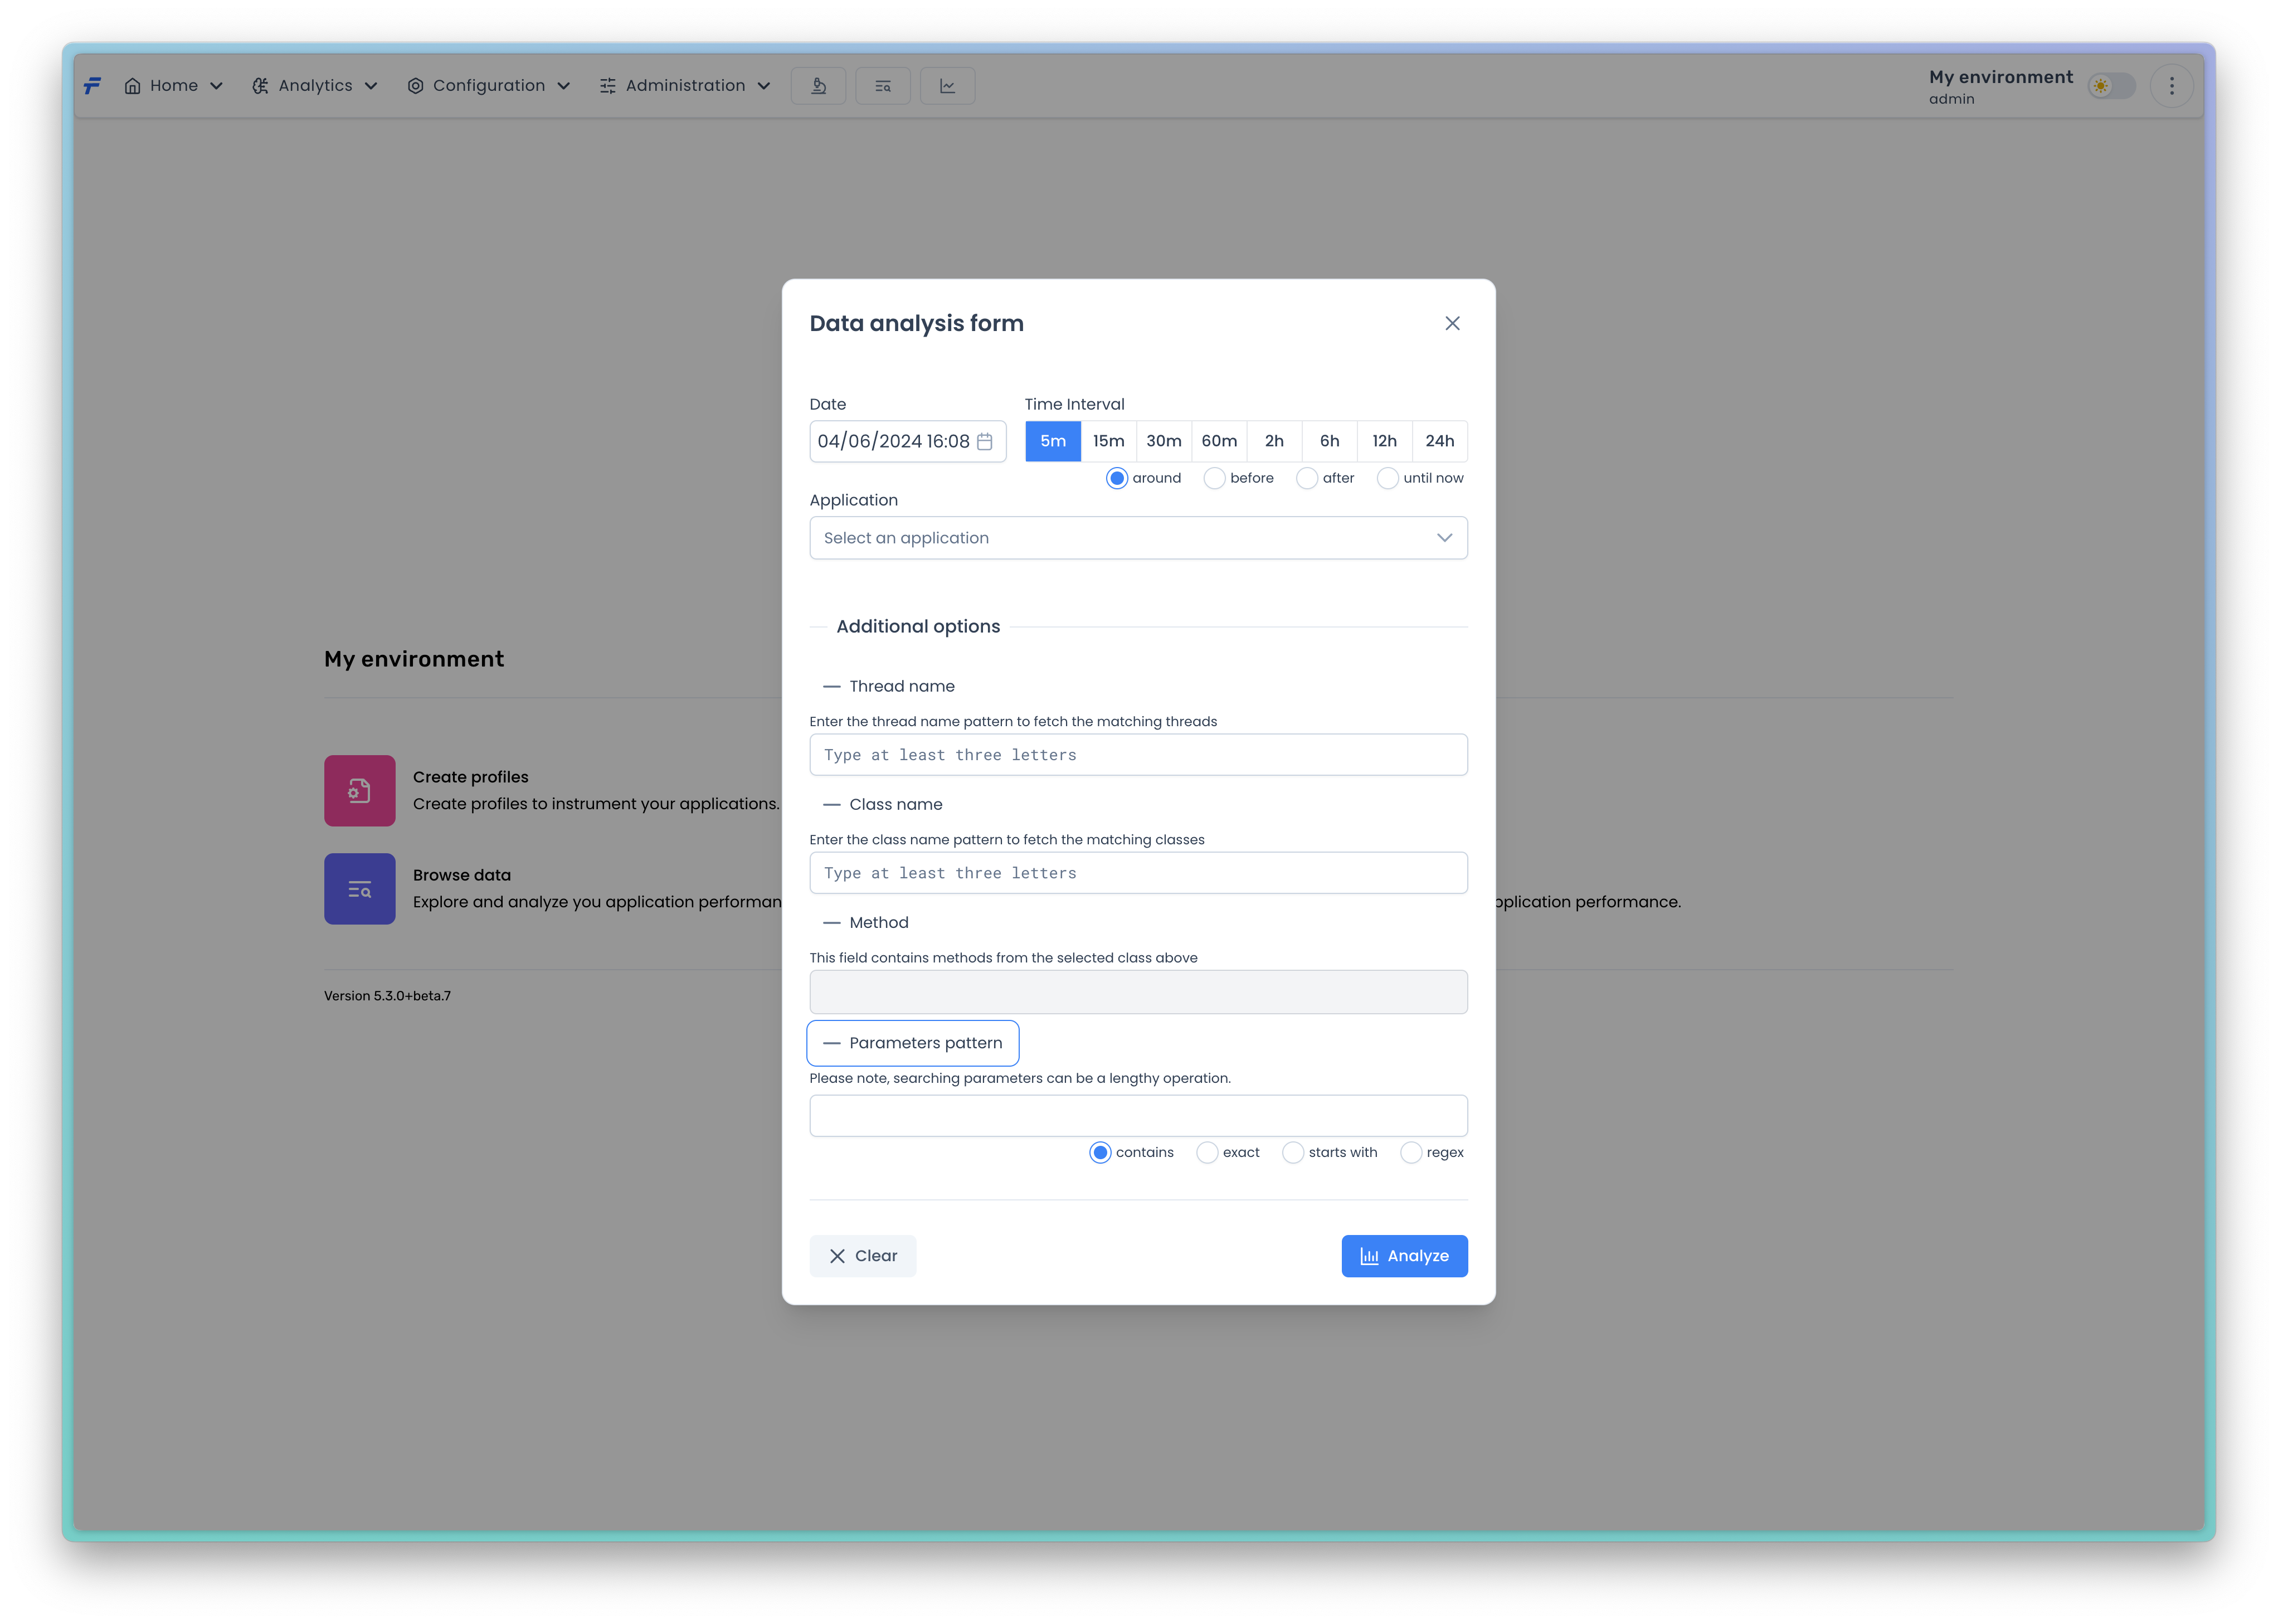Click the app logo in the navbar
Screen dimensions: 2278x1624
(x=92, y=86)
